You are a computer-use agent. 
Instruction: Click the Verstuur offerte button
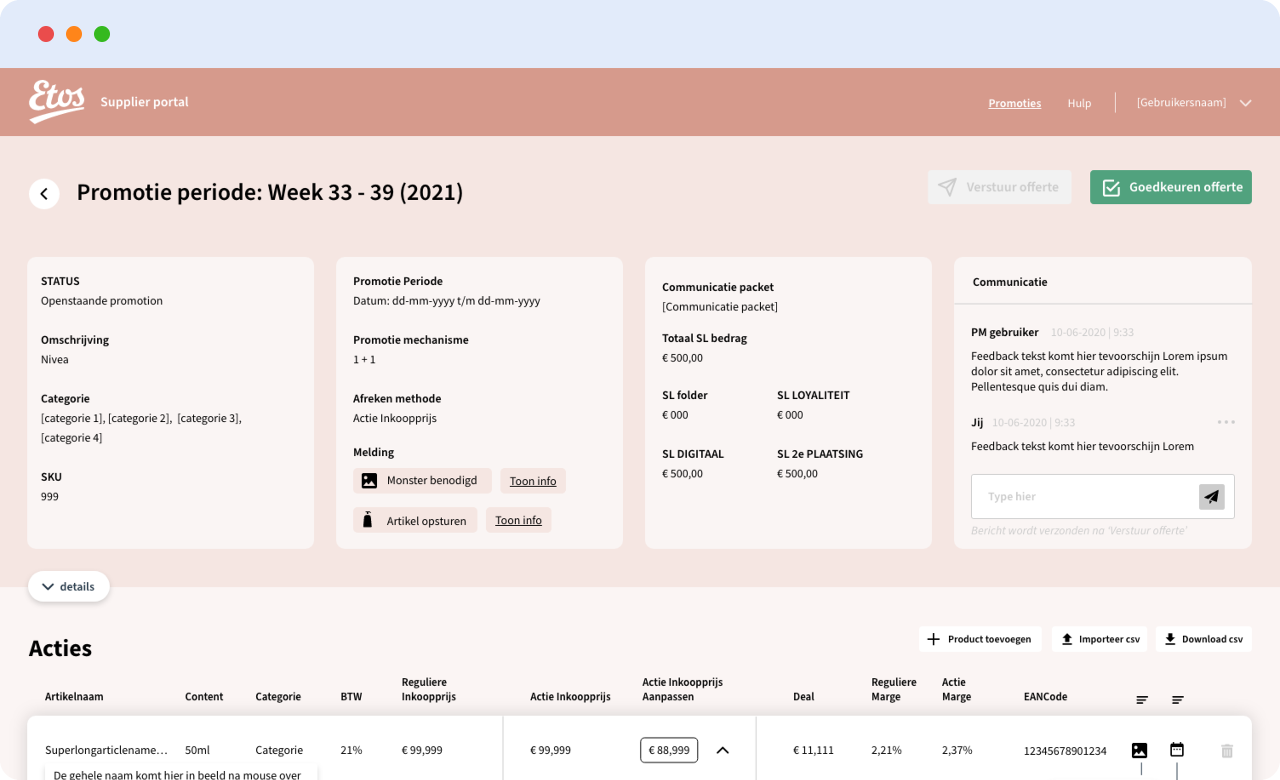(x=999, y=187)
